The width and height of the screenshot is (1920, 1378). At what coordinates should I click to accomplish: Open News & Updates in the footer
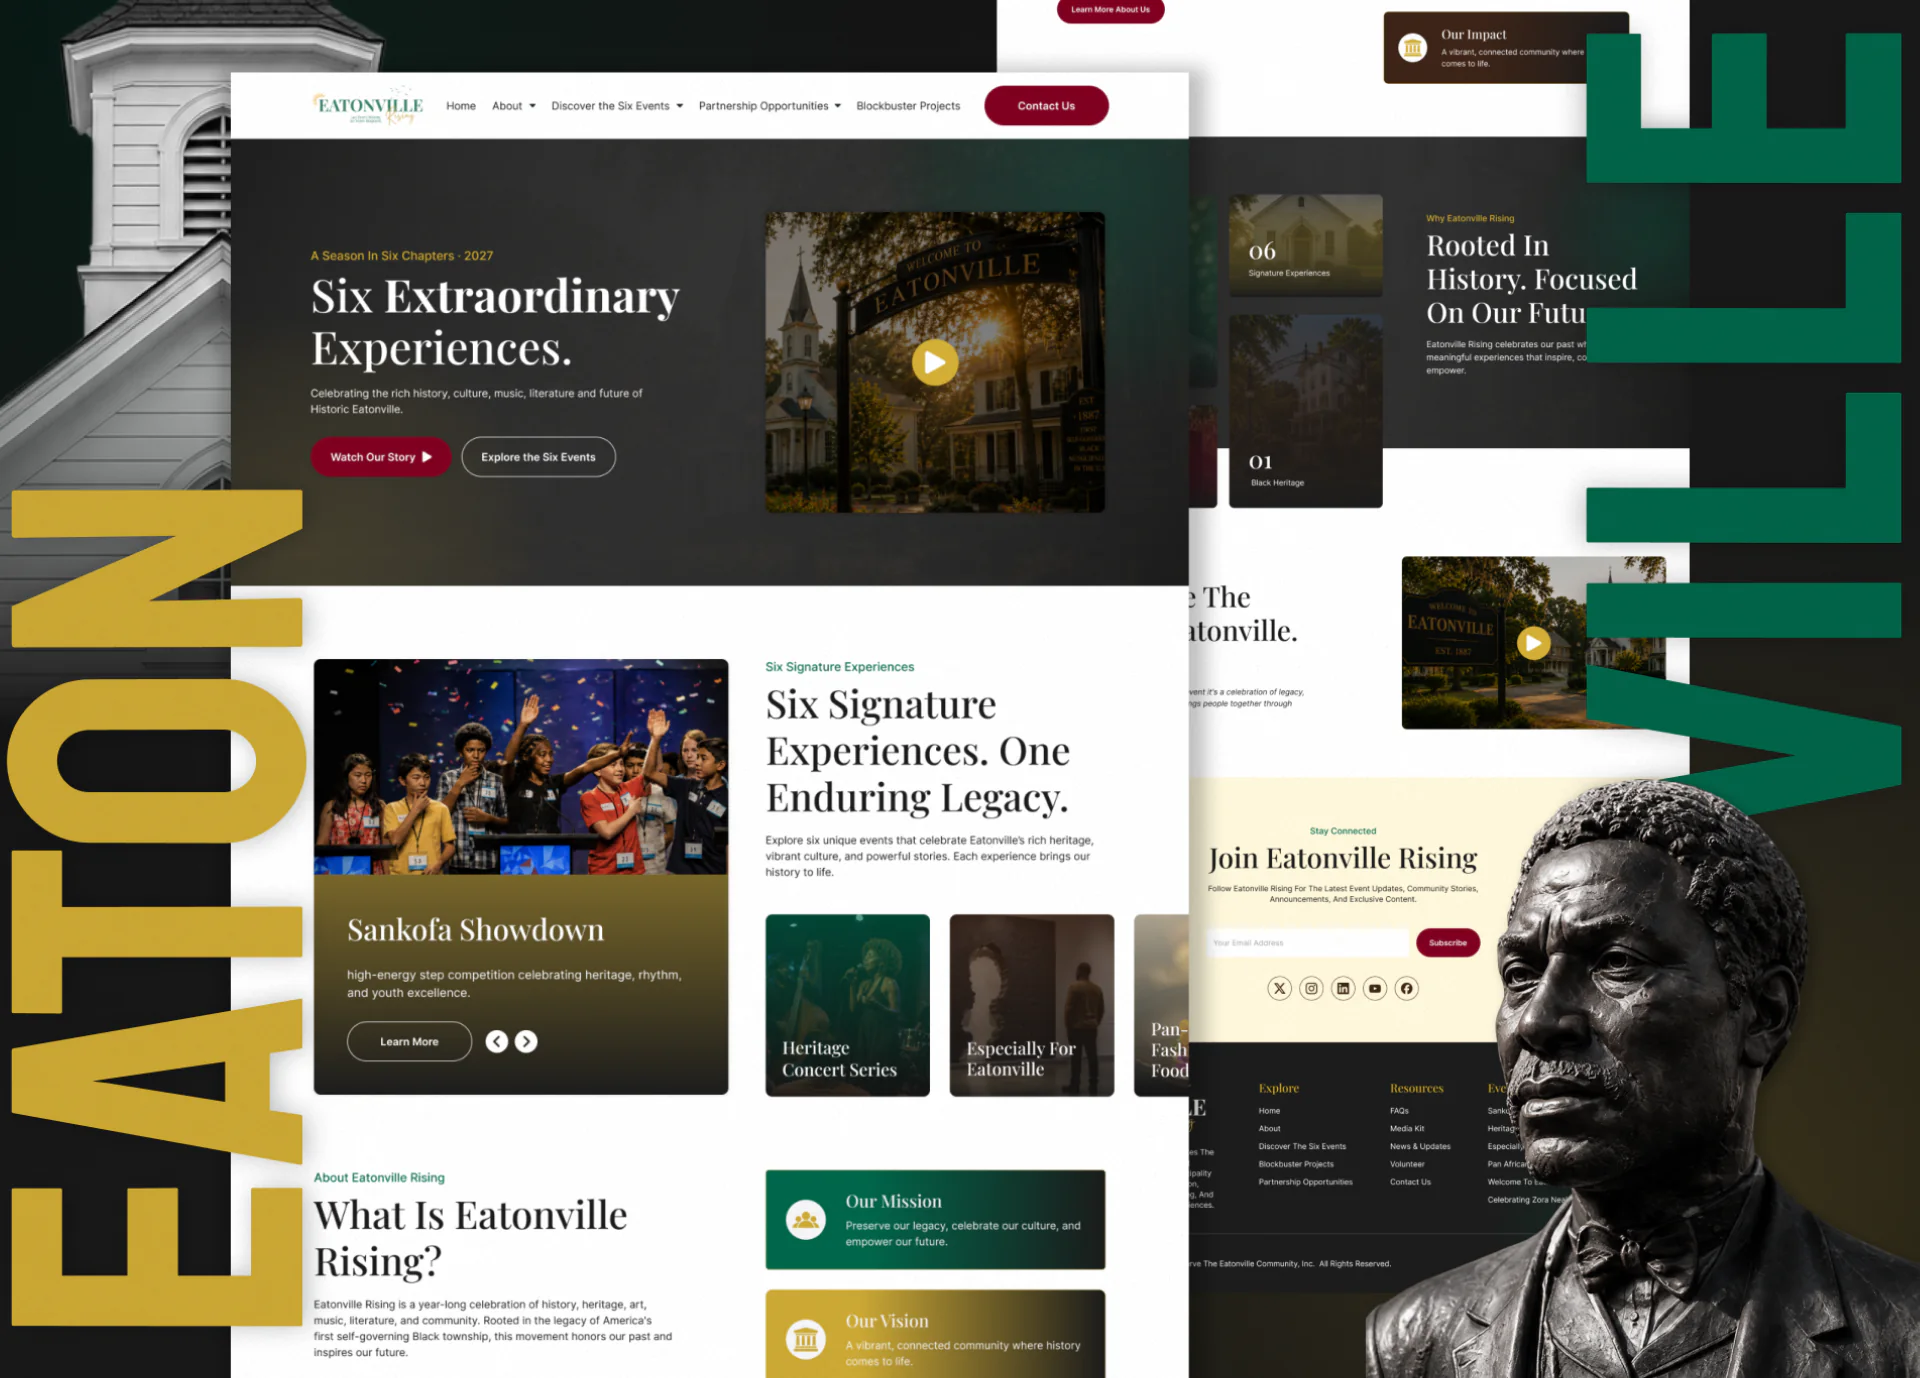(1420, 1147)
